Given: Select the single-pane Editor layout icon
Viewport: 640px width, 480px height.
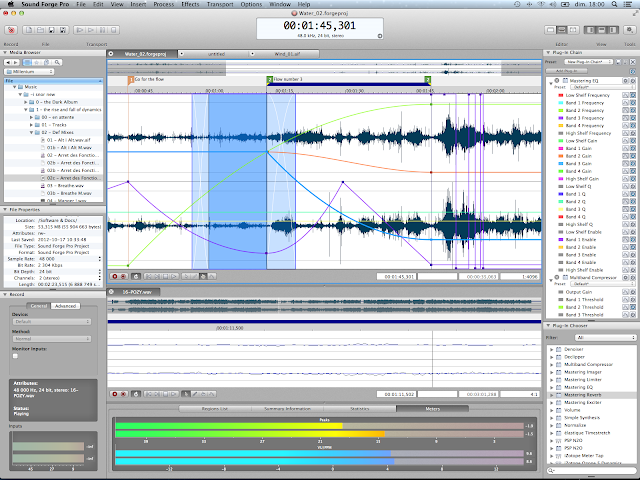Looking at the screenshot, I should click(551, 30).
